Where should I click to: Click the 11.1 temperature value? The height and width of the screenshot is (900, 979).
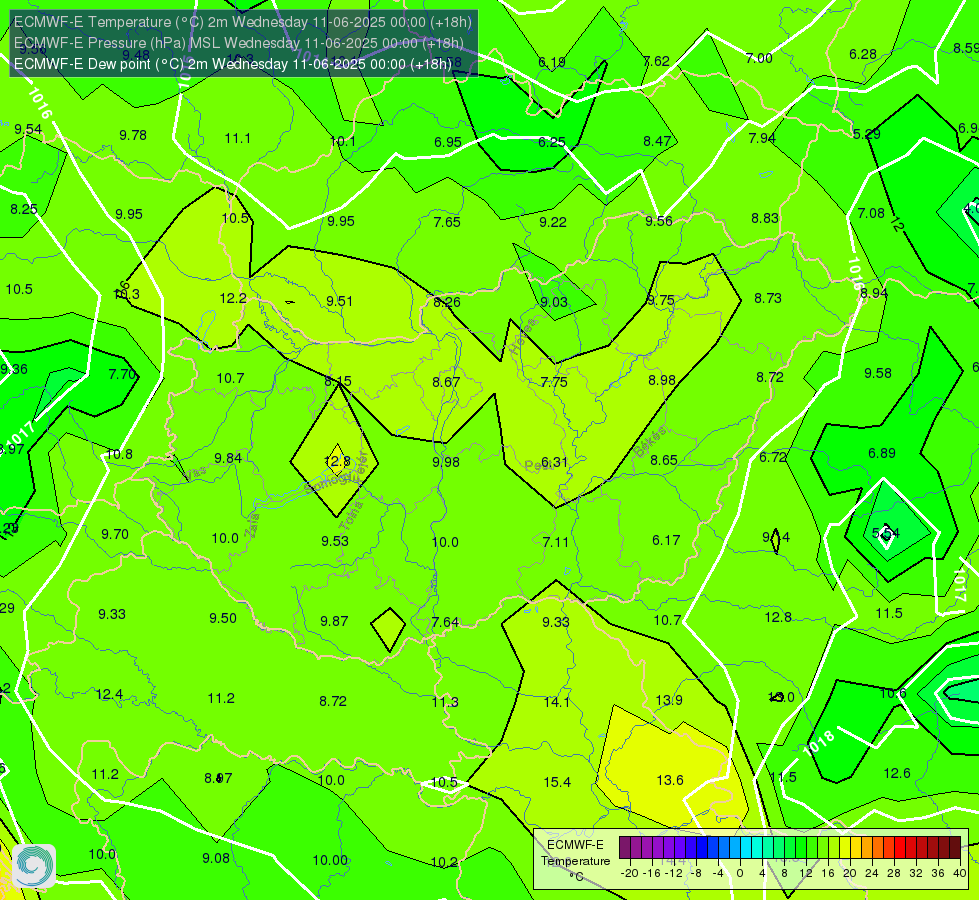(x=238, y=139)
